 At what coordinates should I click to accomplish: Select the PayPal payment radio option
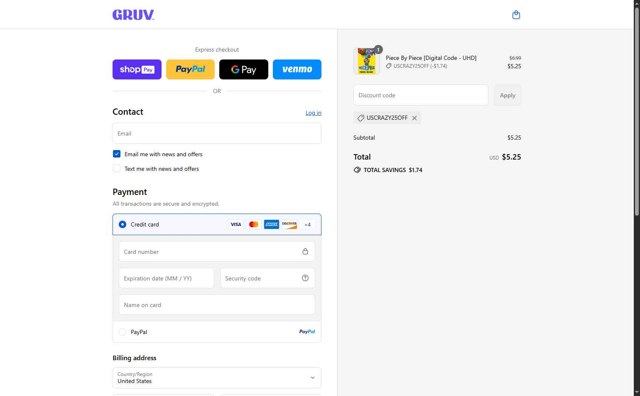click(x=122, y=332)
